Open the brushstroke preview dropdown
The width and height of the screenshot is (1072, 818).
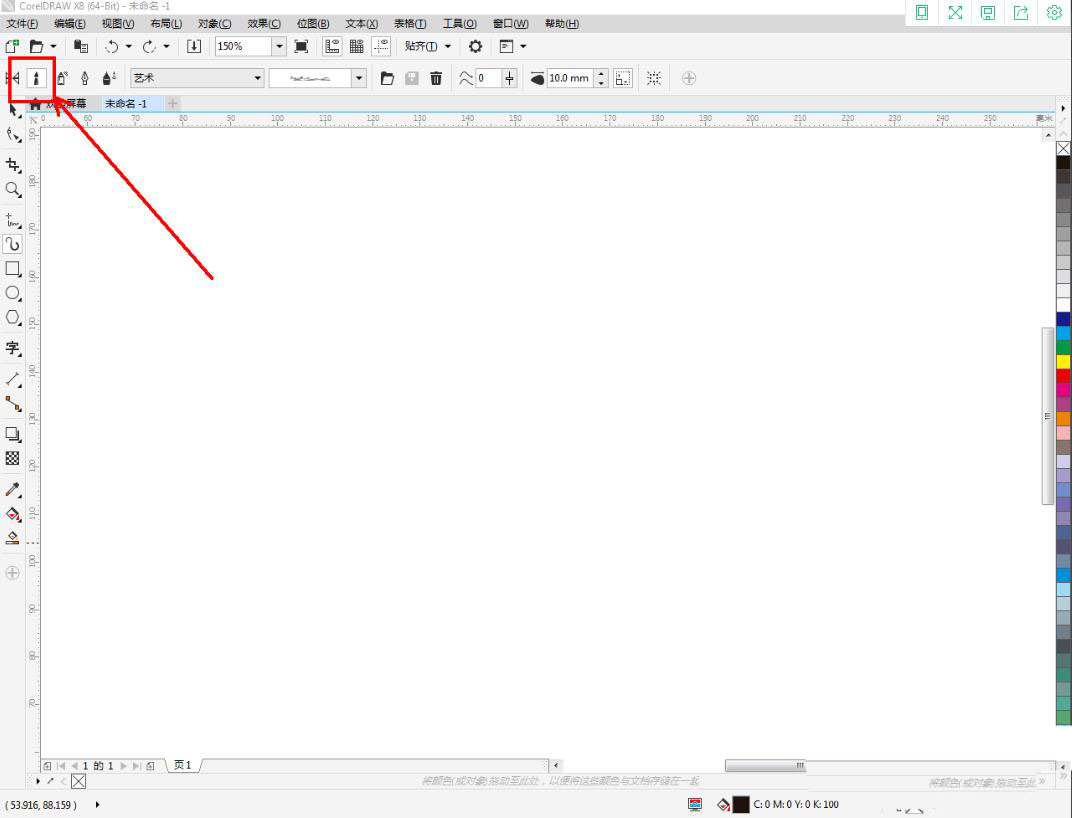click(359, 78)
